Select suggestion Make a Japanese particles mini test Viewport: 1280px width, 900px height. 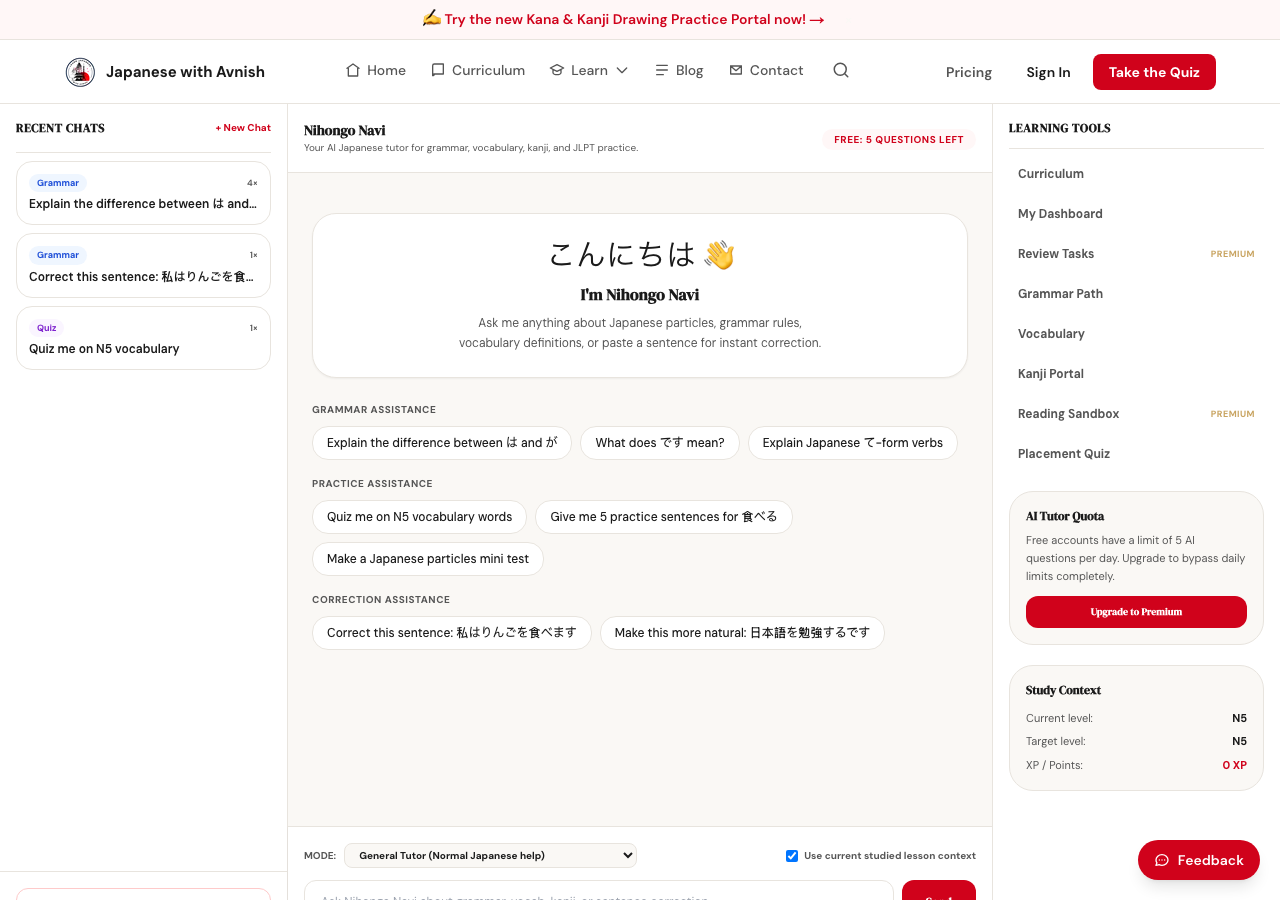tap(428, 559)
